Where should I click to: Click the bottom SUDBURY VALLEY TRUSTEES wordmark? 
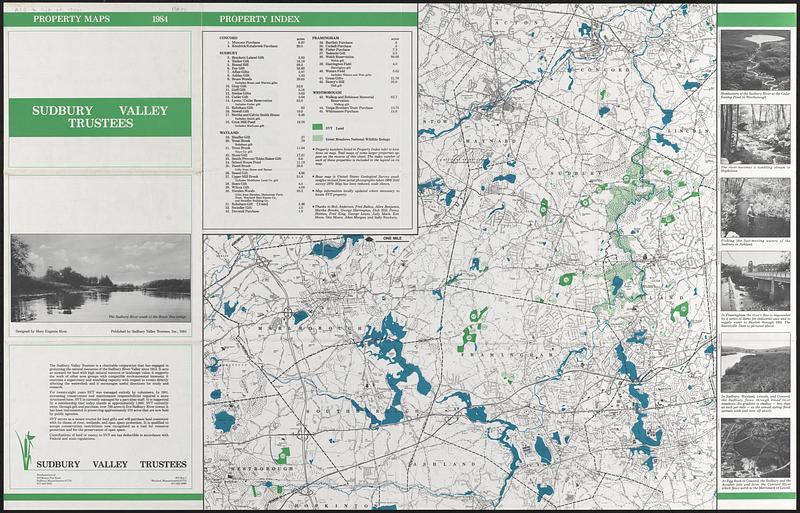pos(111,465)
